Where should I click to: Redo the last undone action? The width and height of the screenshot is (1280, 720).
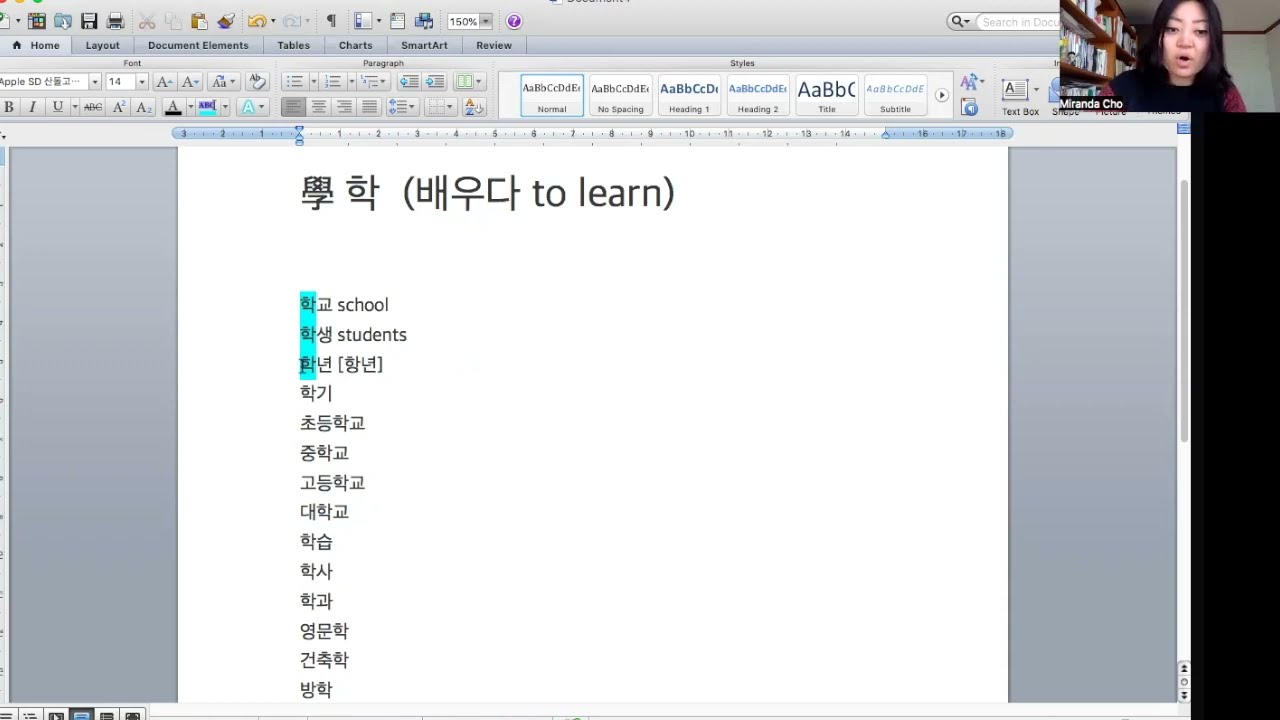[290, 21]
